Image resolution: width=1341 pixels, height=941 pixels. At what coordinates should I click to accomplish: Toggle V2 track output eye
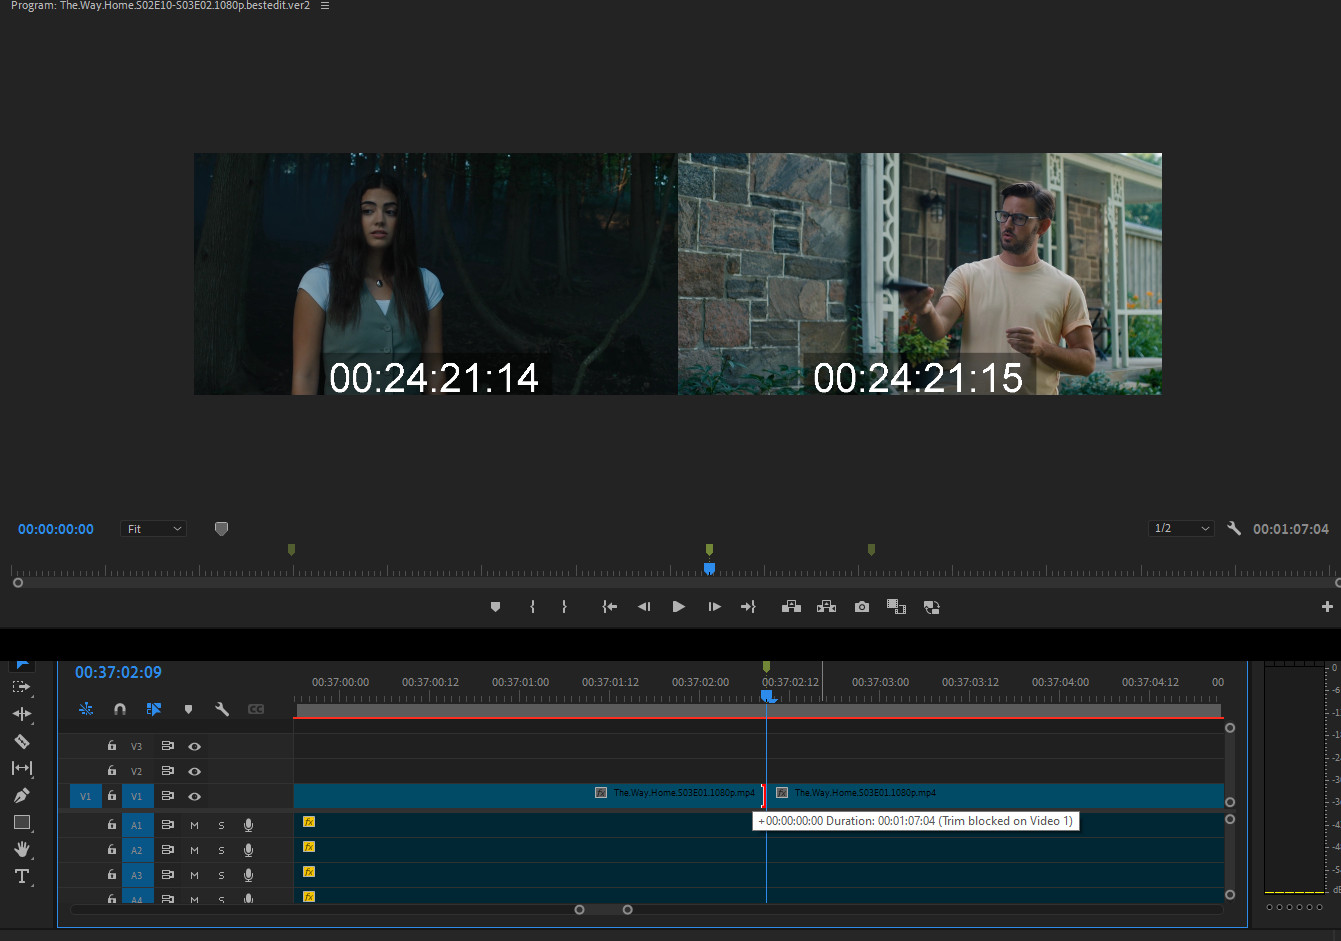pos(195,771)
